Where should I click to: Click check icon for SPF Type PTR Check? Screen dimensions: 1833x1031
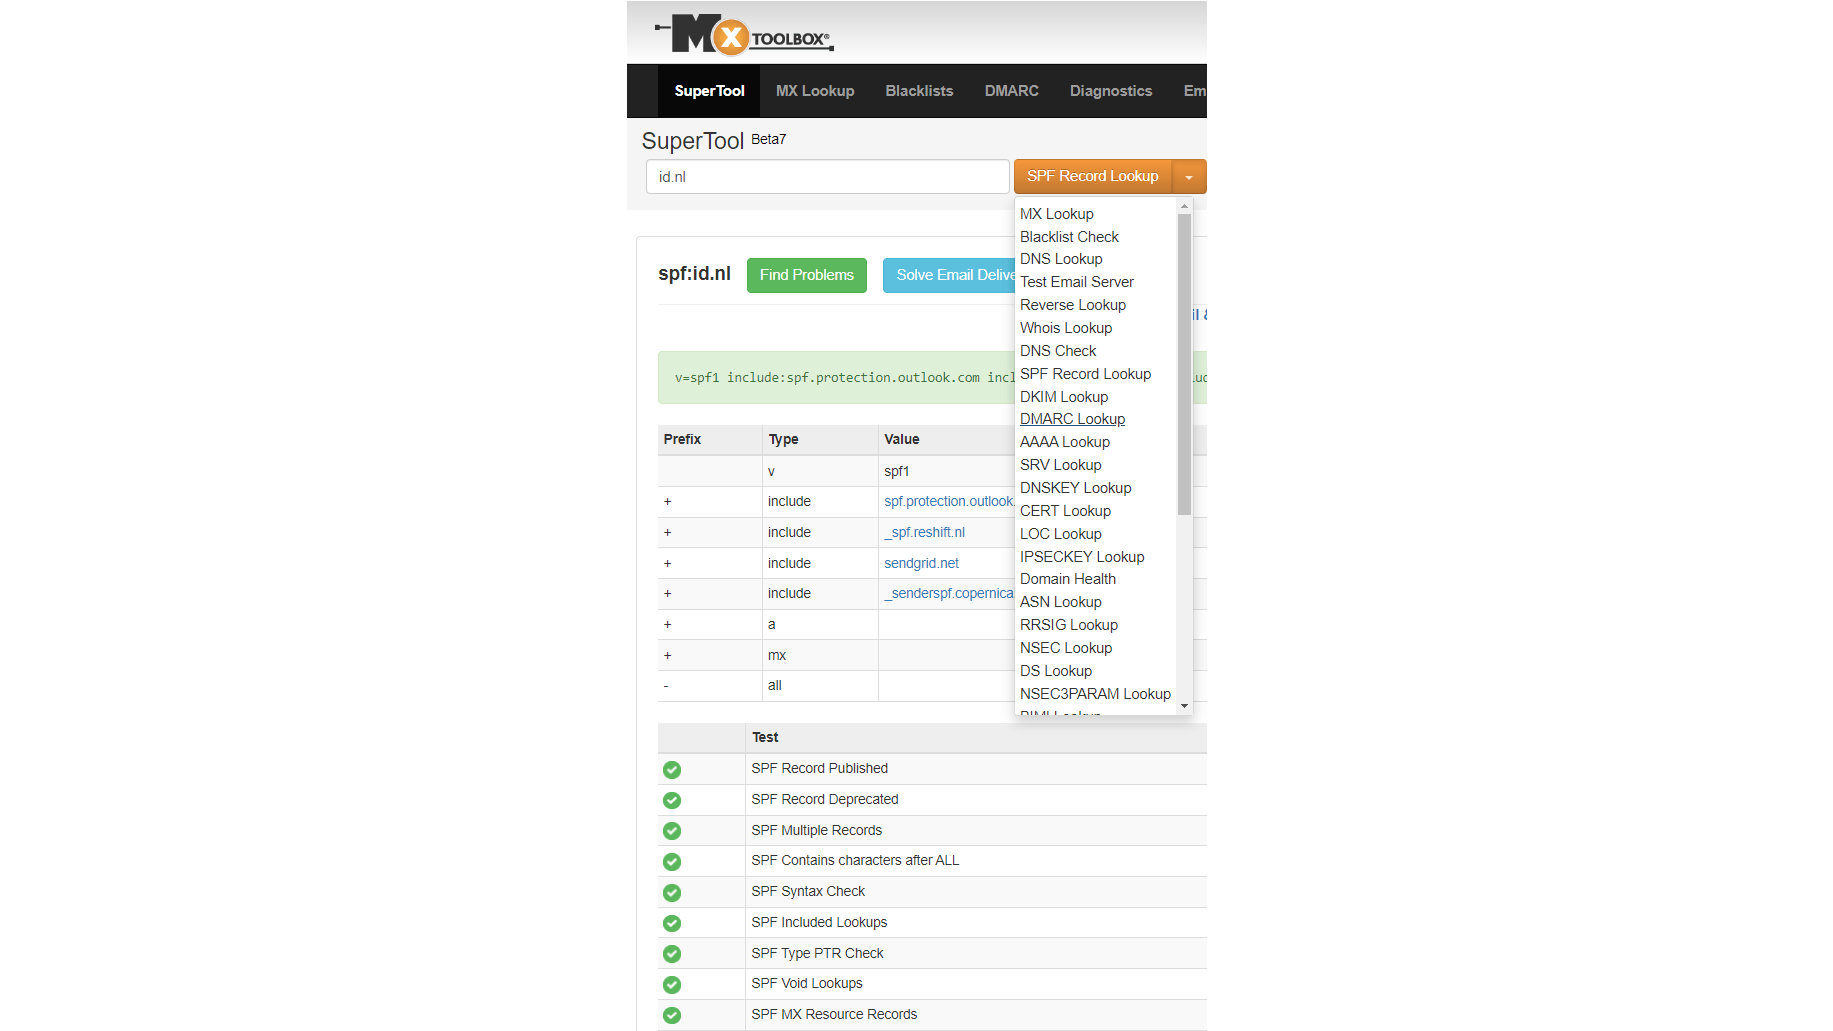672,954
